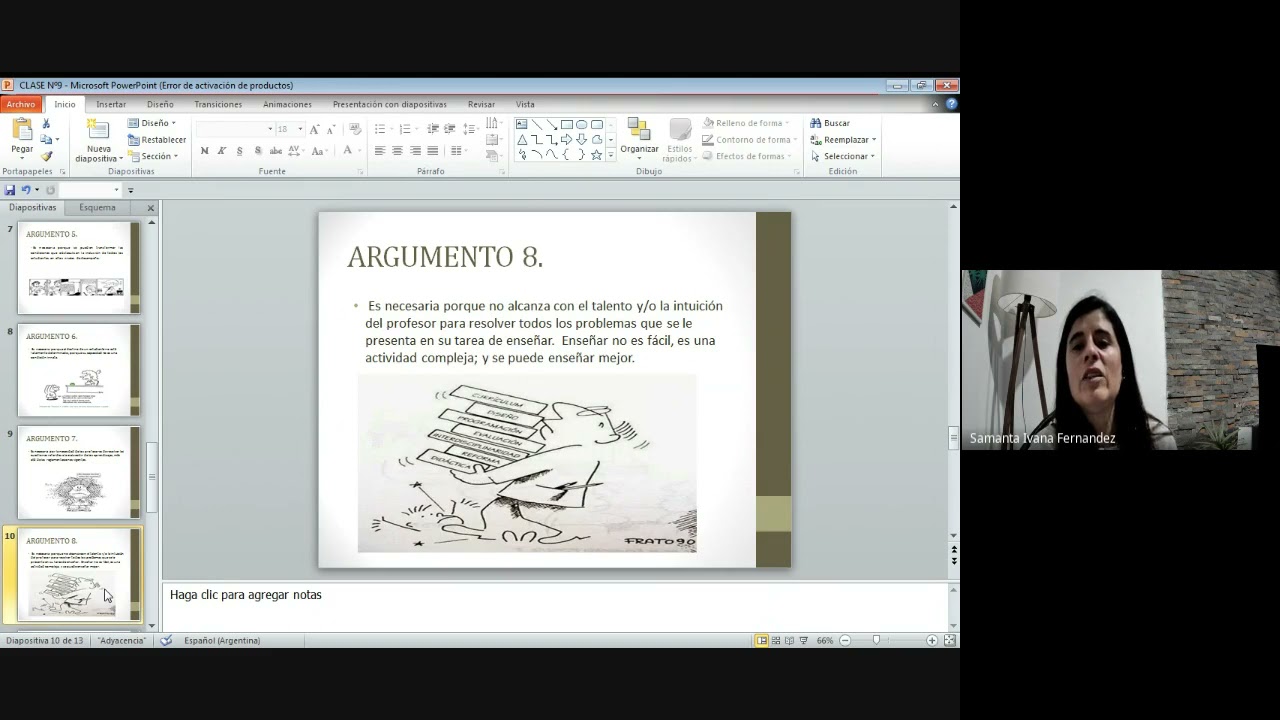Switch to reading view icon

coord(790,640)
